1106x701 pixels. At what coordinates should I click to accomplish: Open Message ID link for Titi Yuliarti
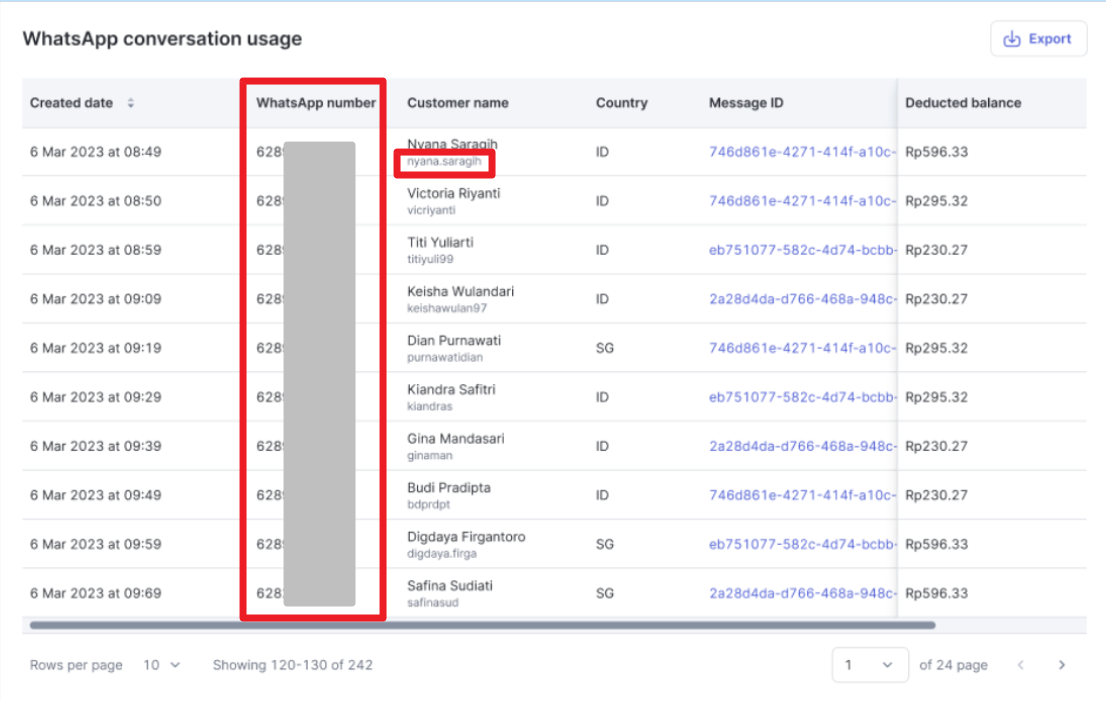(x=801, y=250)
